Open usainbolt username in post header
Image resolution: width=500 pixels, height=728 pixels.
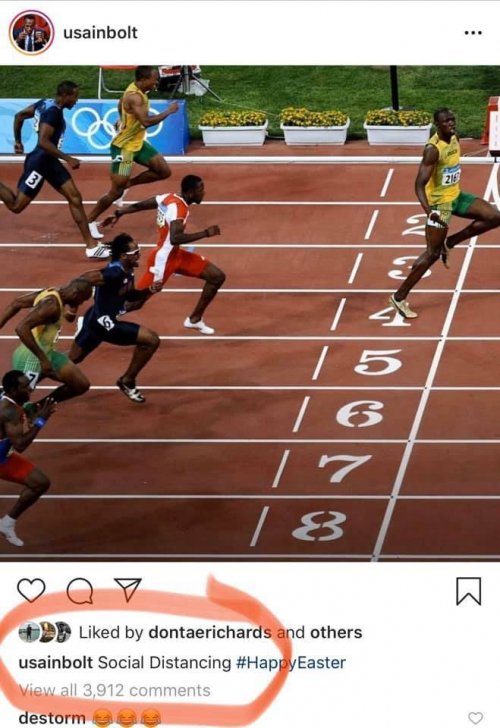100,32
